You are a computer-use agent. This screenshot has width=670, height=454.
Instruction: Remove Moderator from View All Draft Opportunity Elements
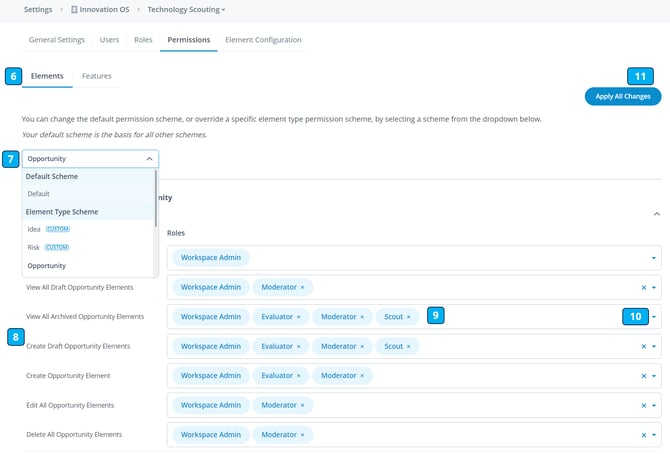[303, 287]
